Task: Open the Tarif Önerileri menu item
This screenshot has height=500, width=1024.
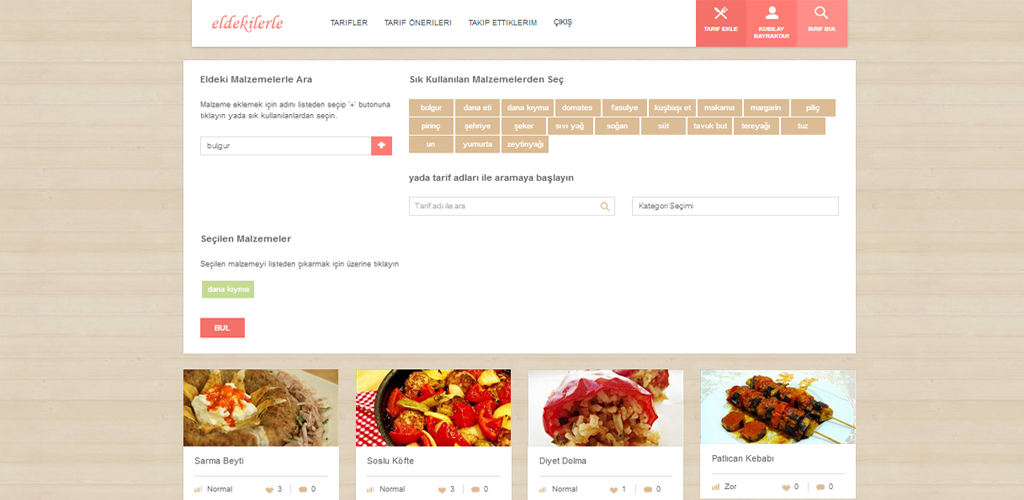Action: 418,23
